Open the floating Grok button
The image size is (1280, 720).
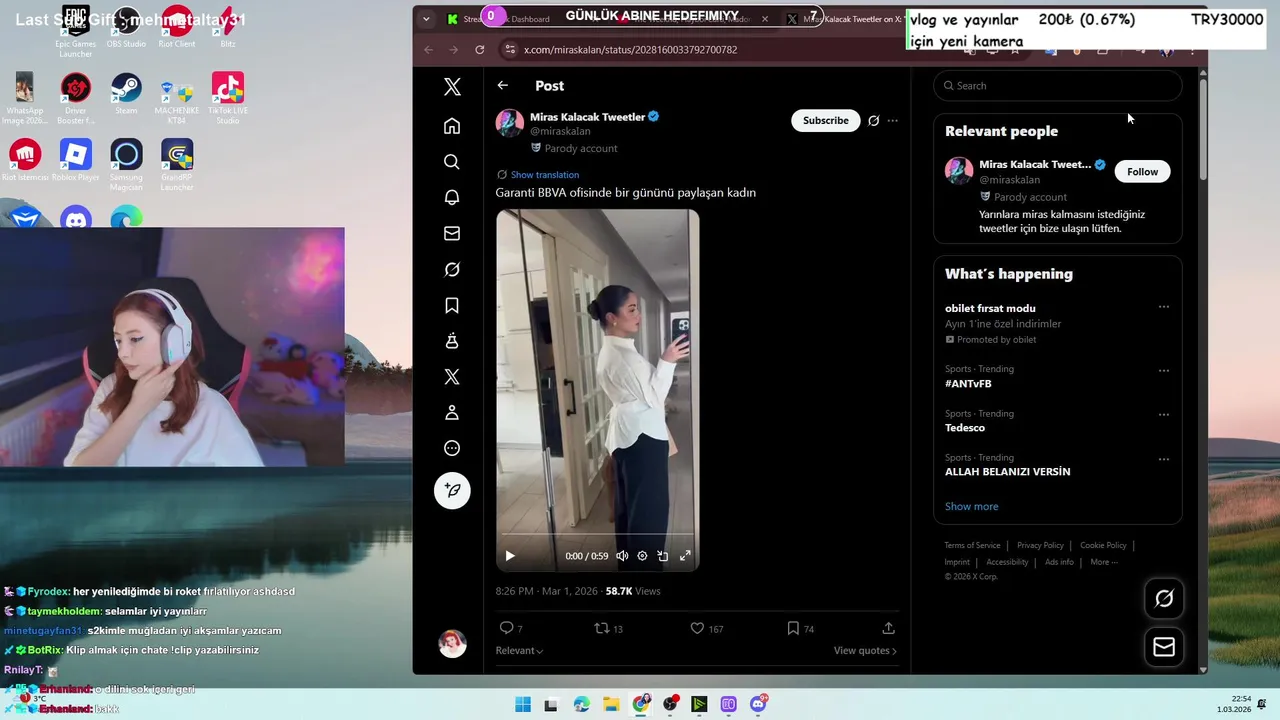pyautogui.click(x=1164, y=599)
